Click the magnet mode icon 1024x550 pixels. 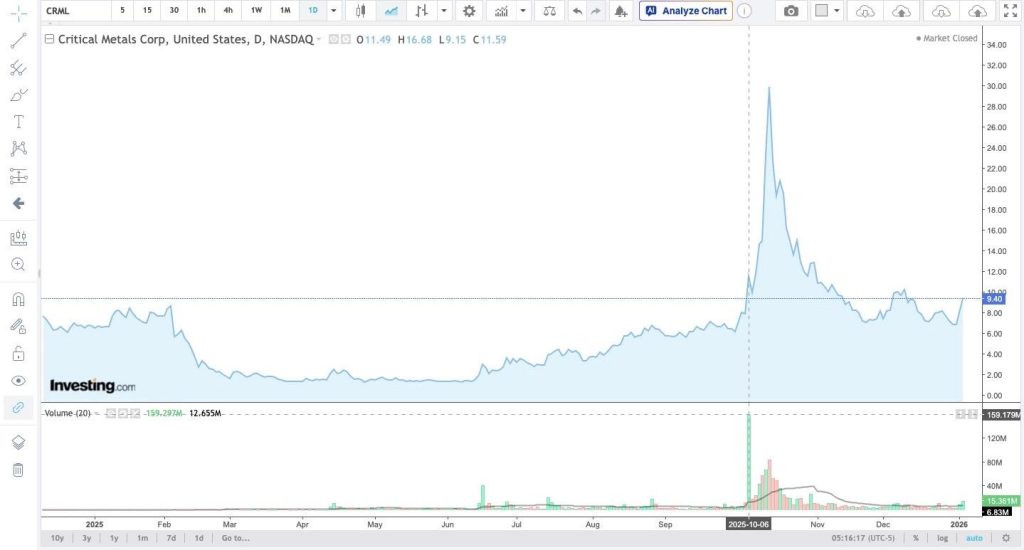coord(18,298)
